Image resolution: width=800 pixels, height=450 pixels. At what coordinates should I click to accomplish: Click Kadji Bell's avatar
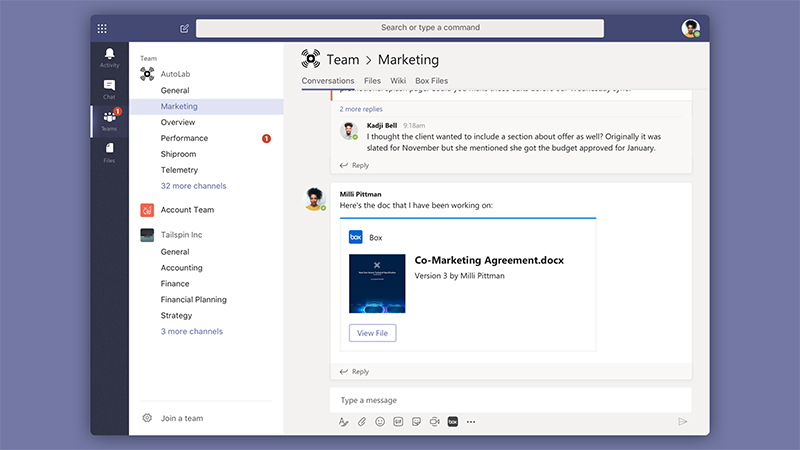click(x=348, y=131)
